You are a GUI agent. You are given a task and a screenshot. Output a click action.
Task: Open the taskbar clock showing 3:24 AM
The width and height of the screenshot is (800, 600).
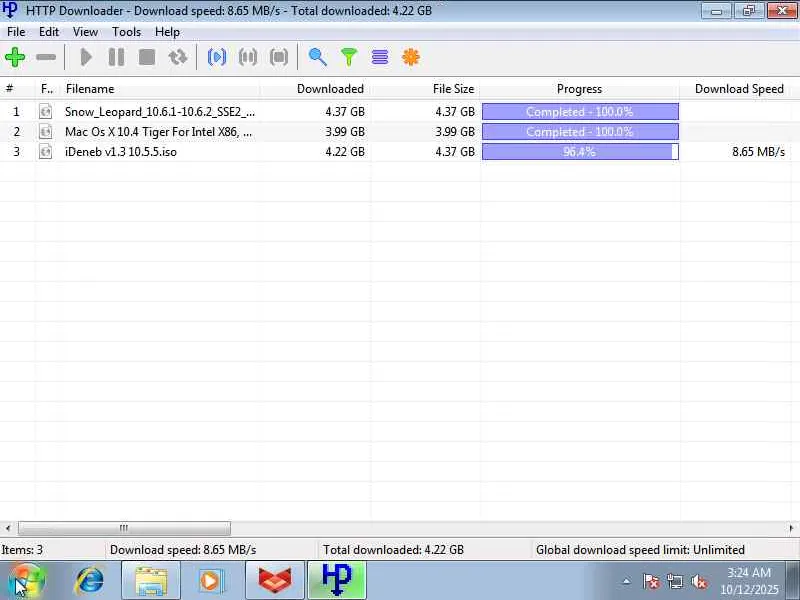pyautogui.click(x=749, y=581)
